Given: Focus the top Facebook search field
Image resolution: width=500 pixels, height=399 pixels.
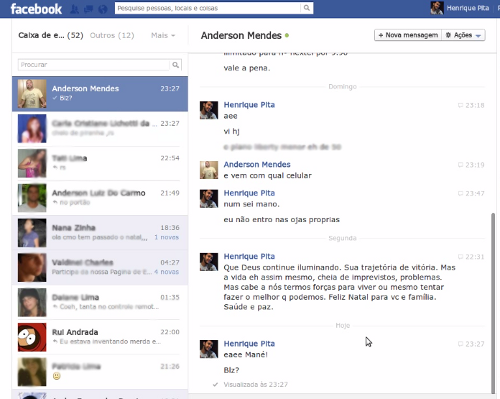Looking at the screenshot, I should click(207, 8).
